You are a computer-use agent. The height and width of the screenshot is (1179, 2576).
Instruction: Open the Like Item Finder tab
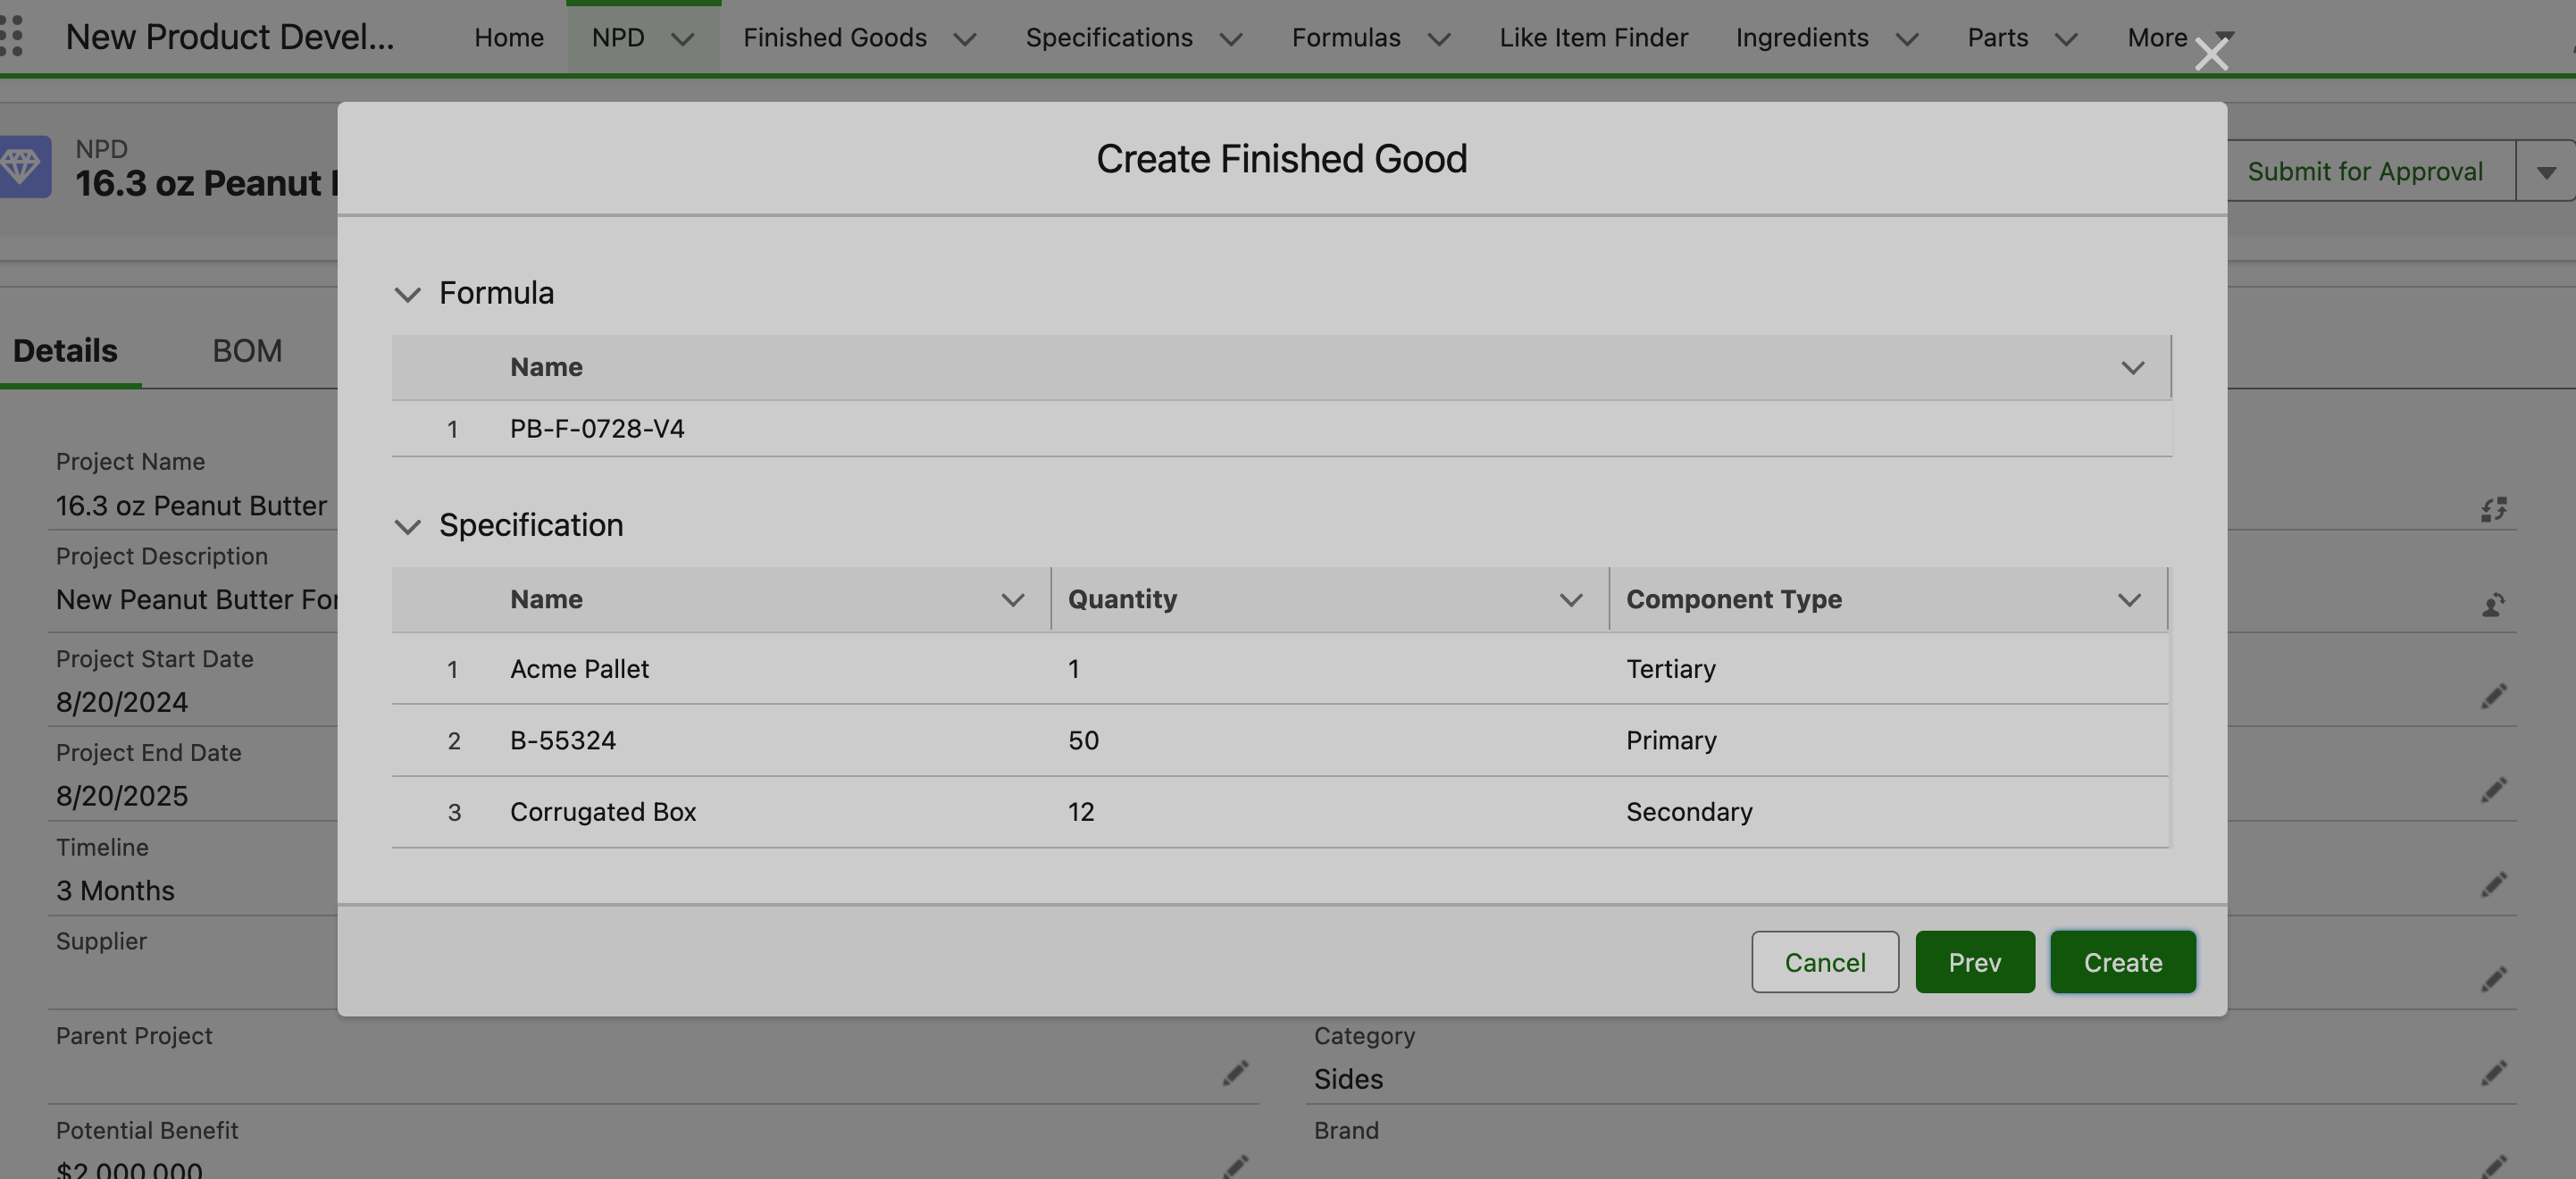[1593, 38]
